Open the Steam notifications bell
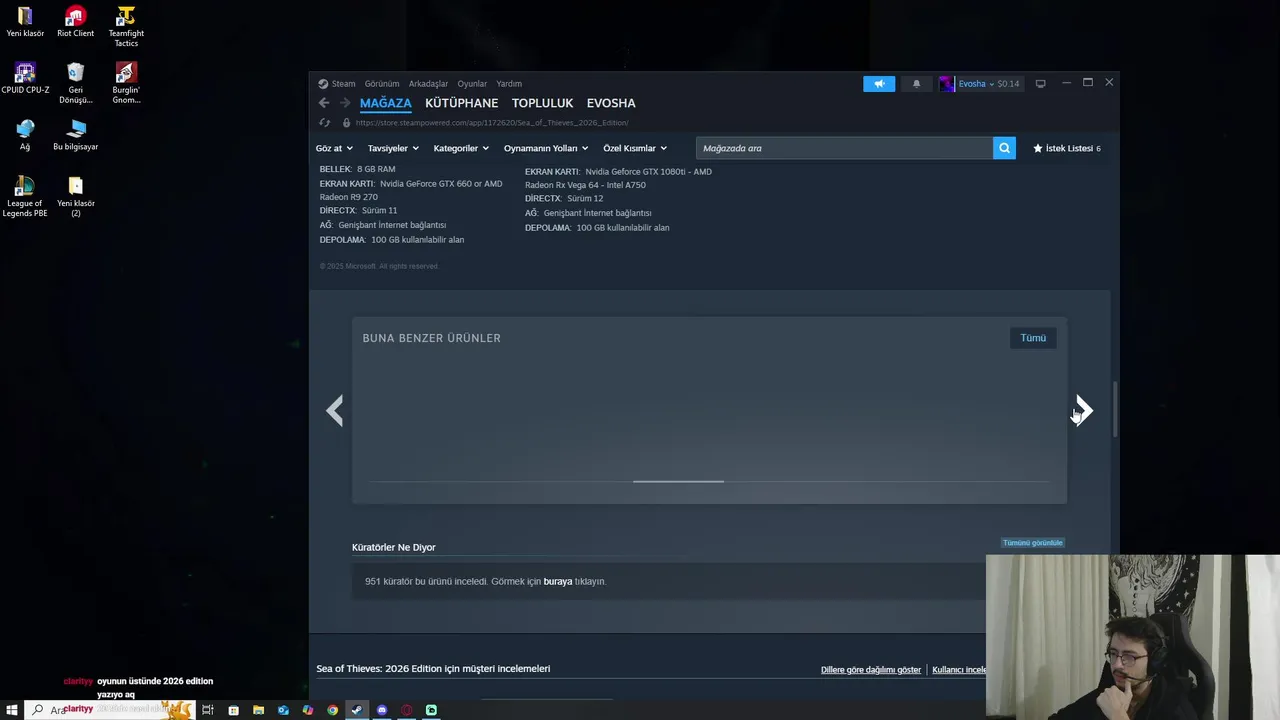This screenshot has height=720, width=1280. tap(916, 84)
